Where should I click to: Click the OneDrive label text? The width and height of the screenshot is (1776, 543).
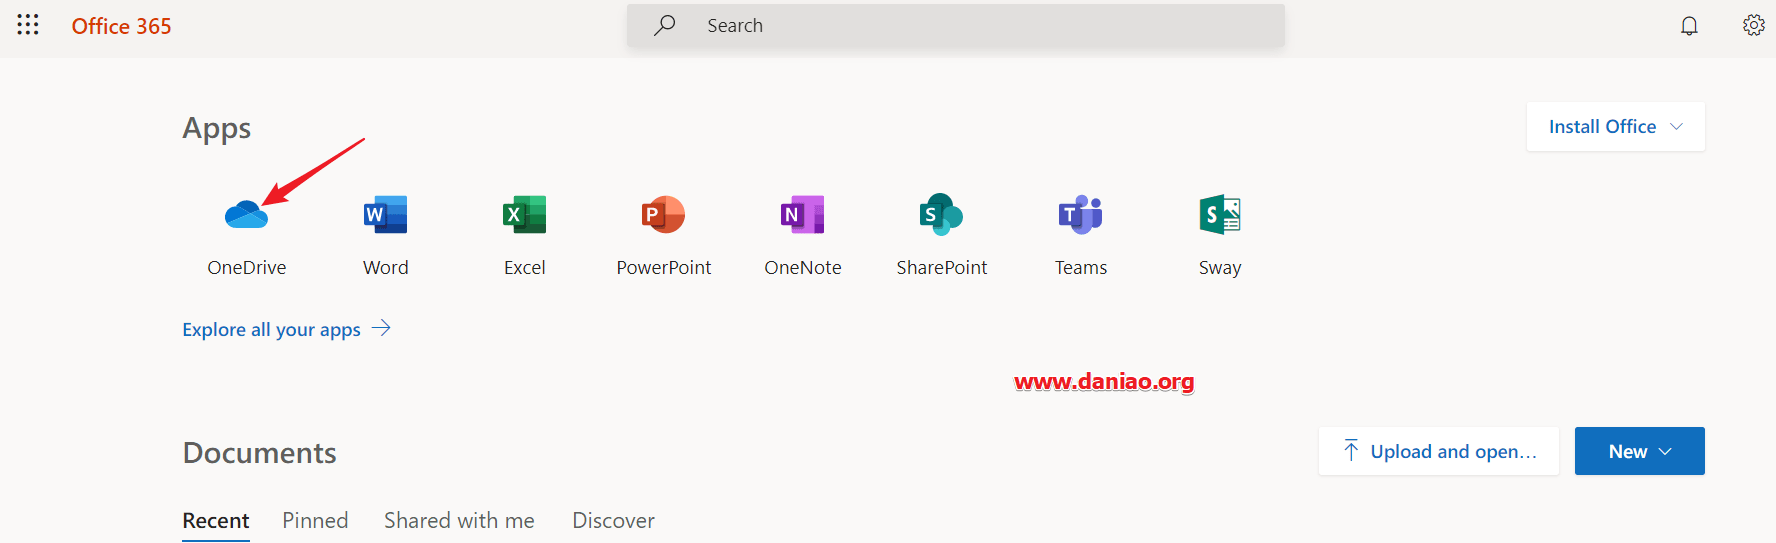tap(246, 268)
